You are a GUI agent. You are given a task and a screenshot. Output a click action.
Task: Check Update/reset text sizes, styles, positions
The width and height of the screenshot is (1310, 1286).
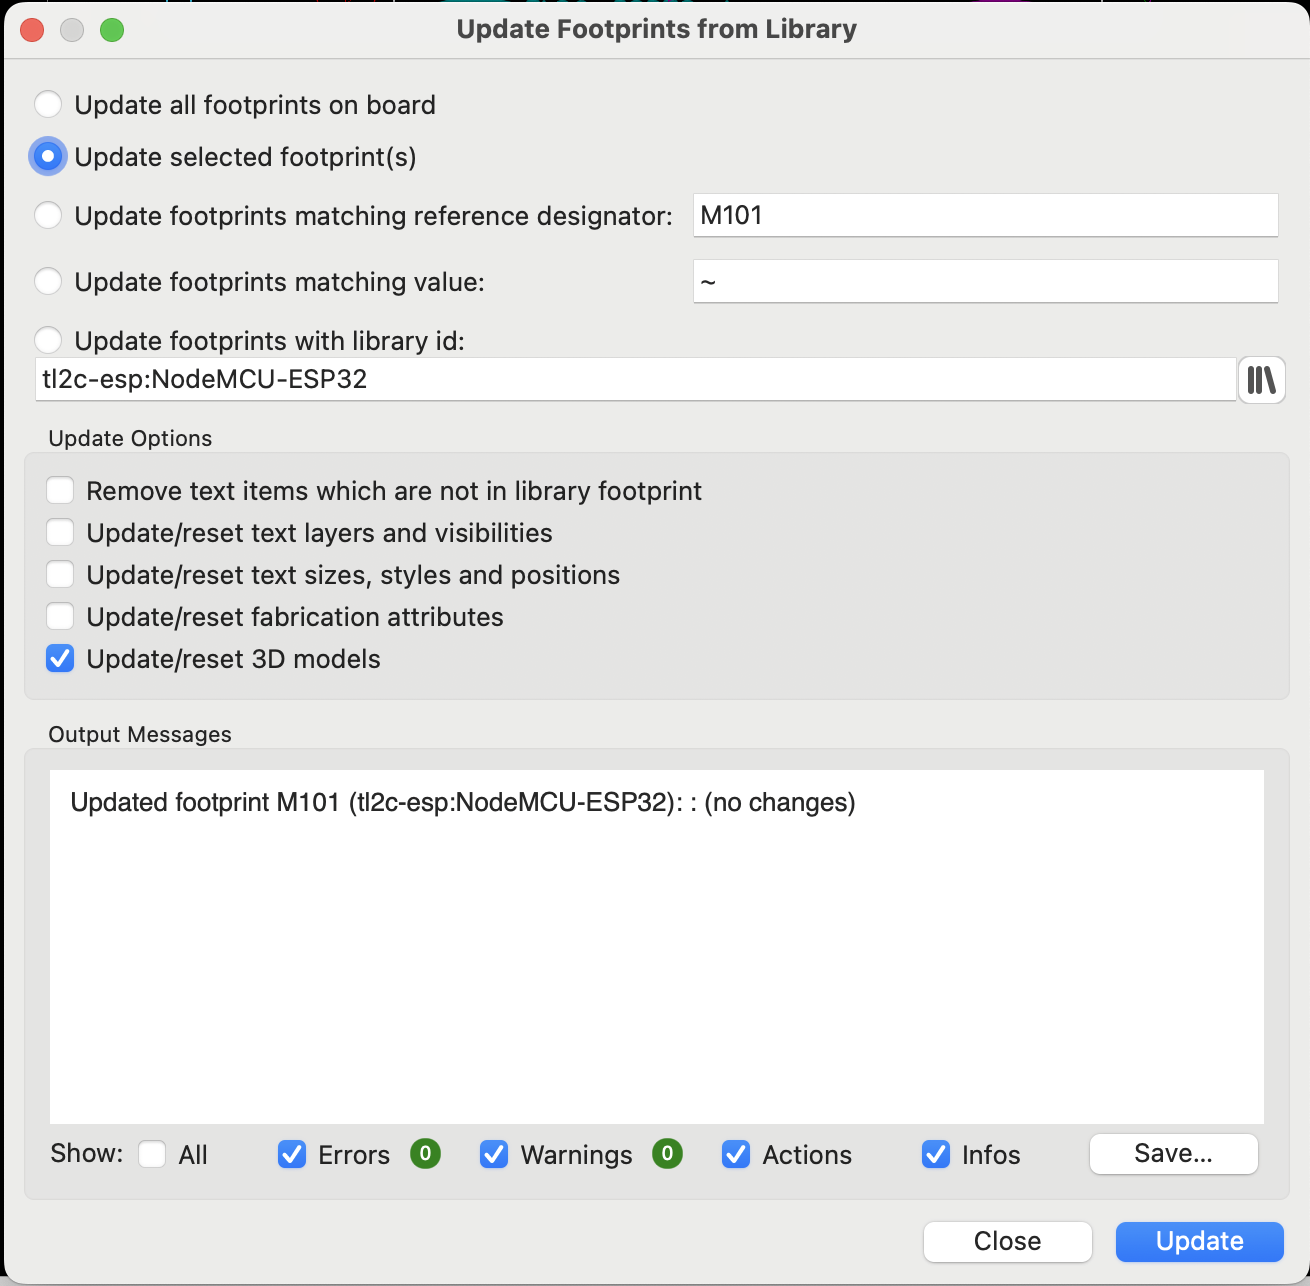click(61, 575)
